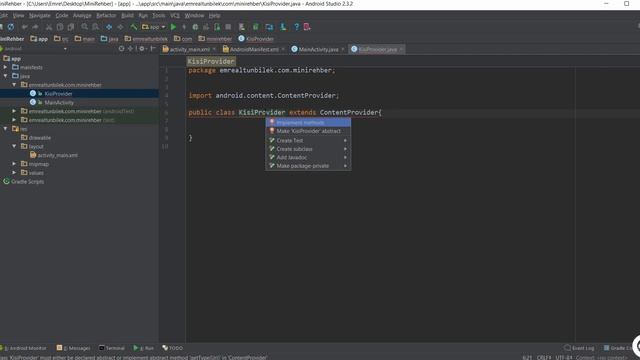Screen dimensions: 640x360
Task: Open the VCS menu
Action: pos(175,16)
